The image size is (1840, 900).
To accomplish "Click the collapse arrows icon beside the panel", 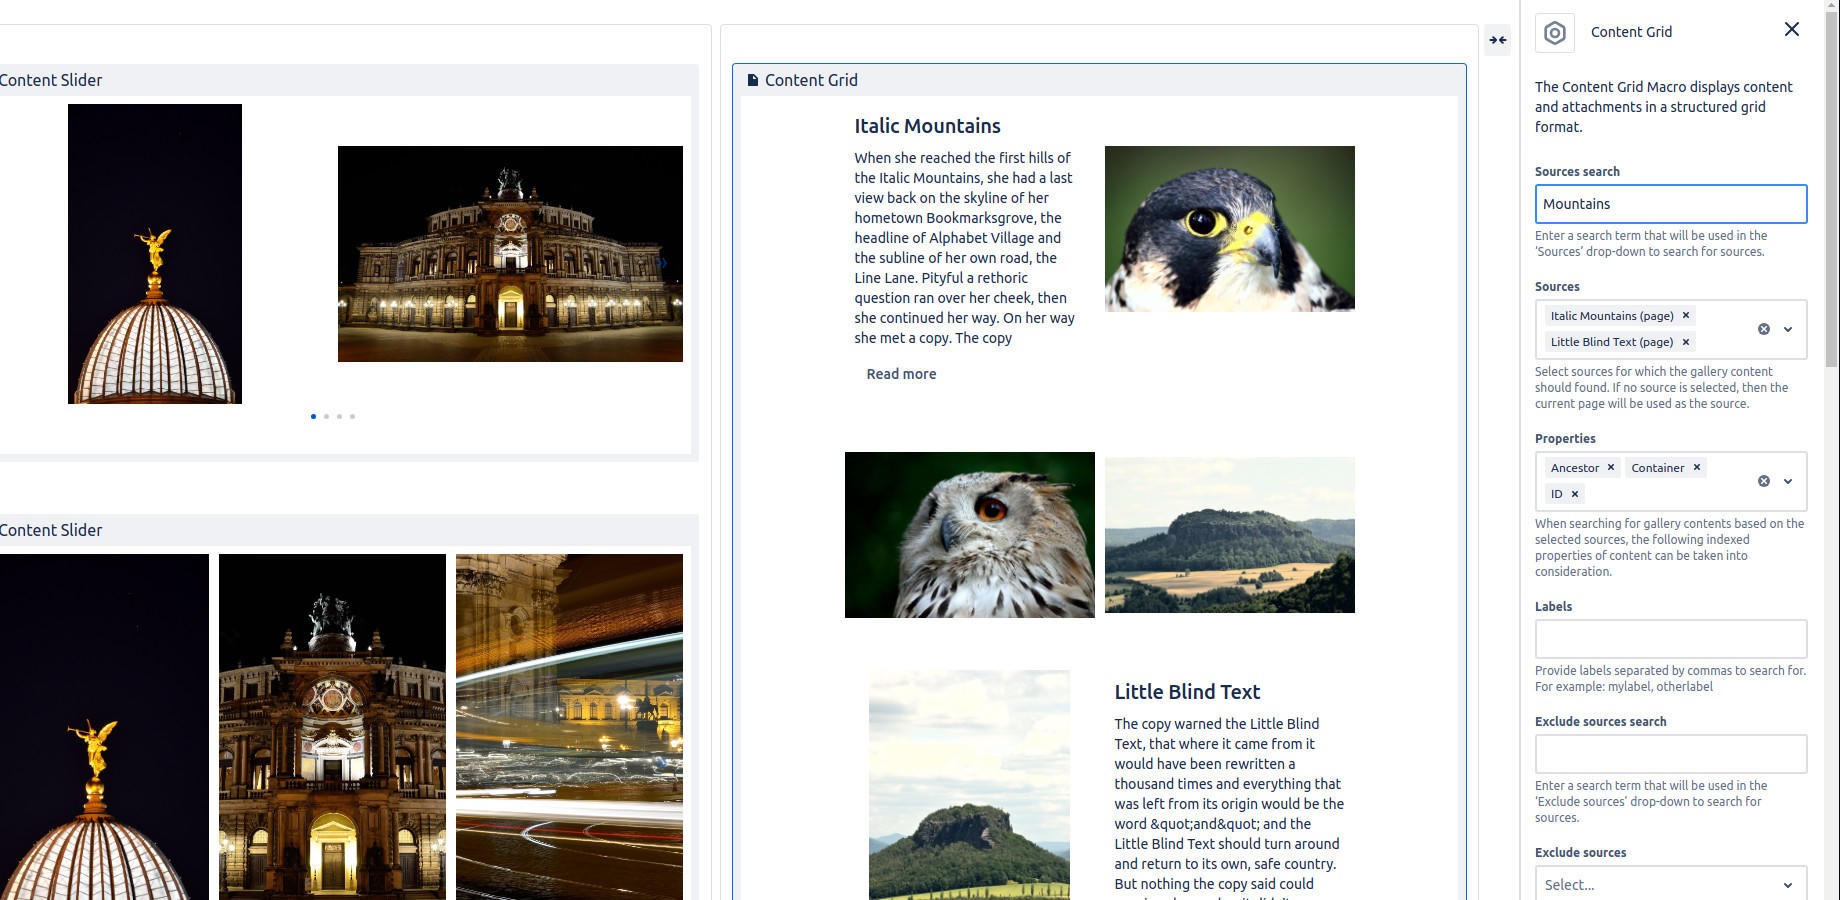I will pos(1497,40).
